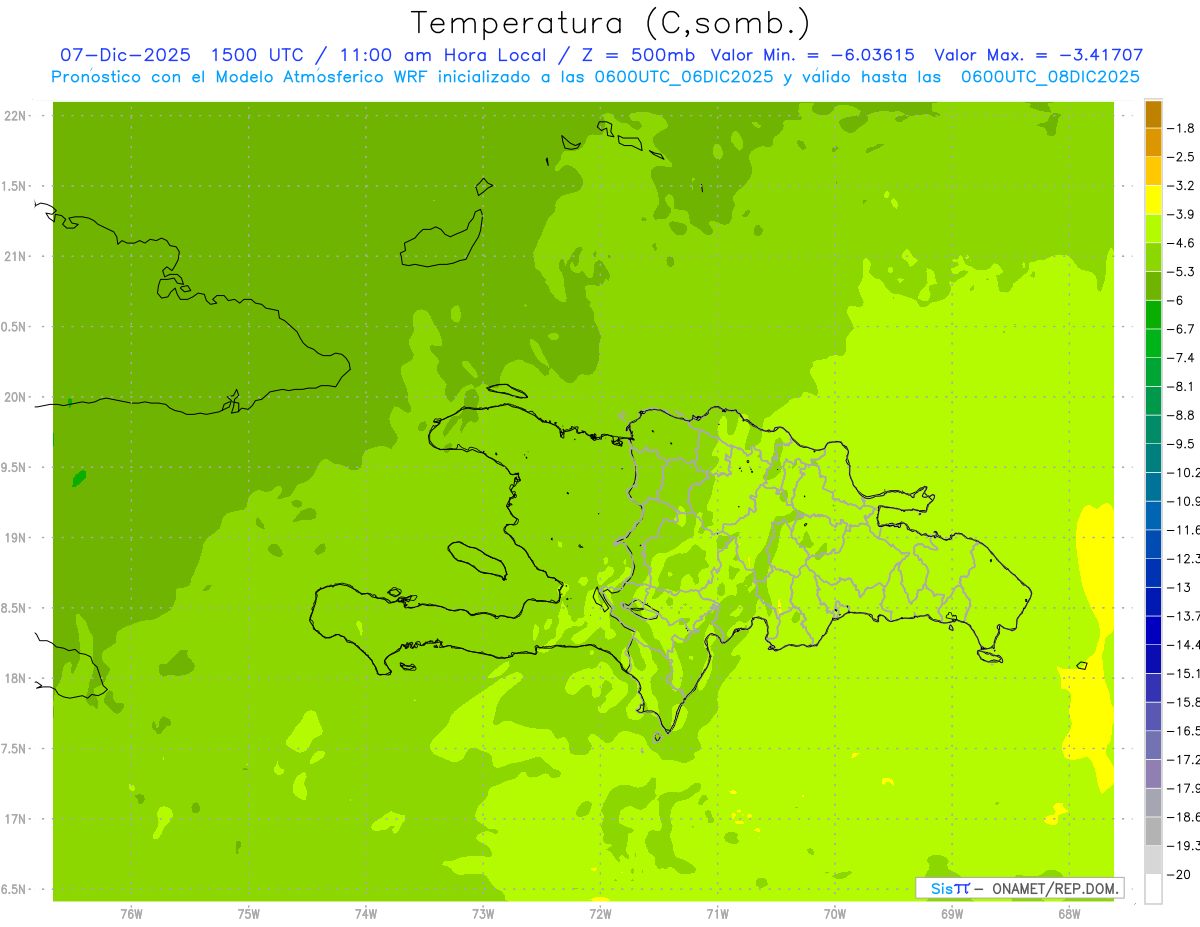Click the light green legend swatch below -4.6

click(x=1153, y=257)
